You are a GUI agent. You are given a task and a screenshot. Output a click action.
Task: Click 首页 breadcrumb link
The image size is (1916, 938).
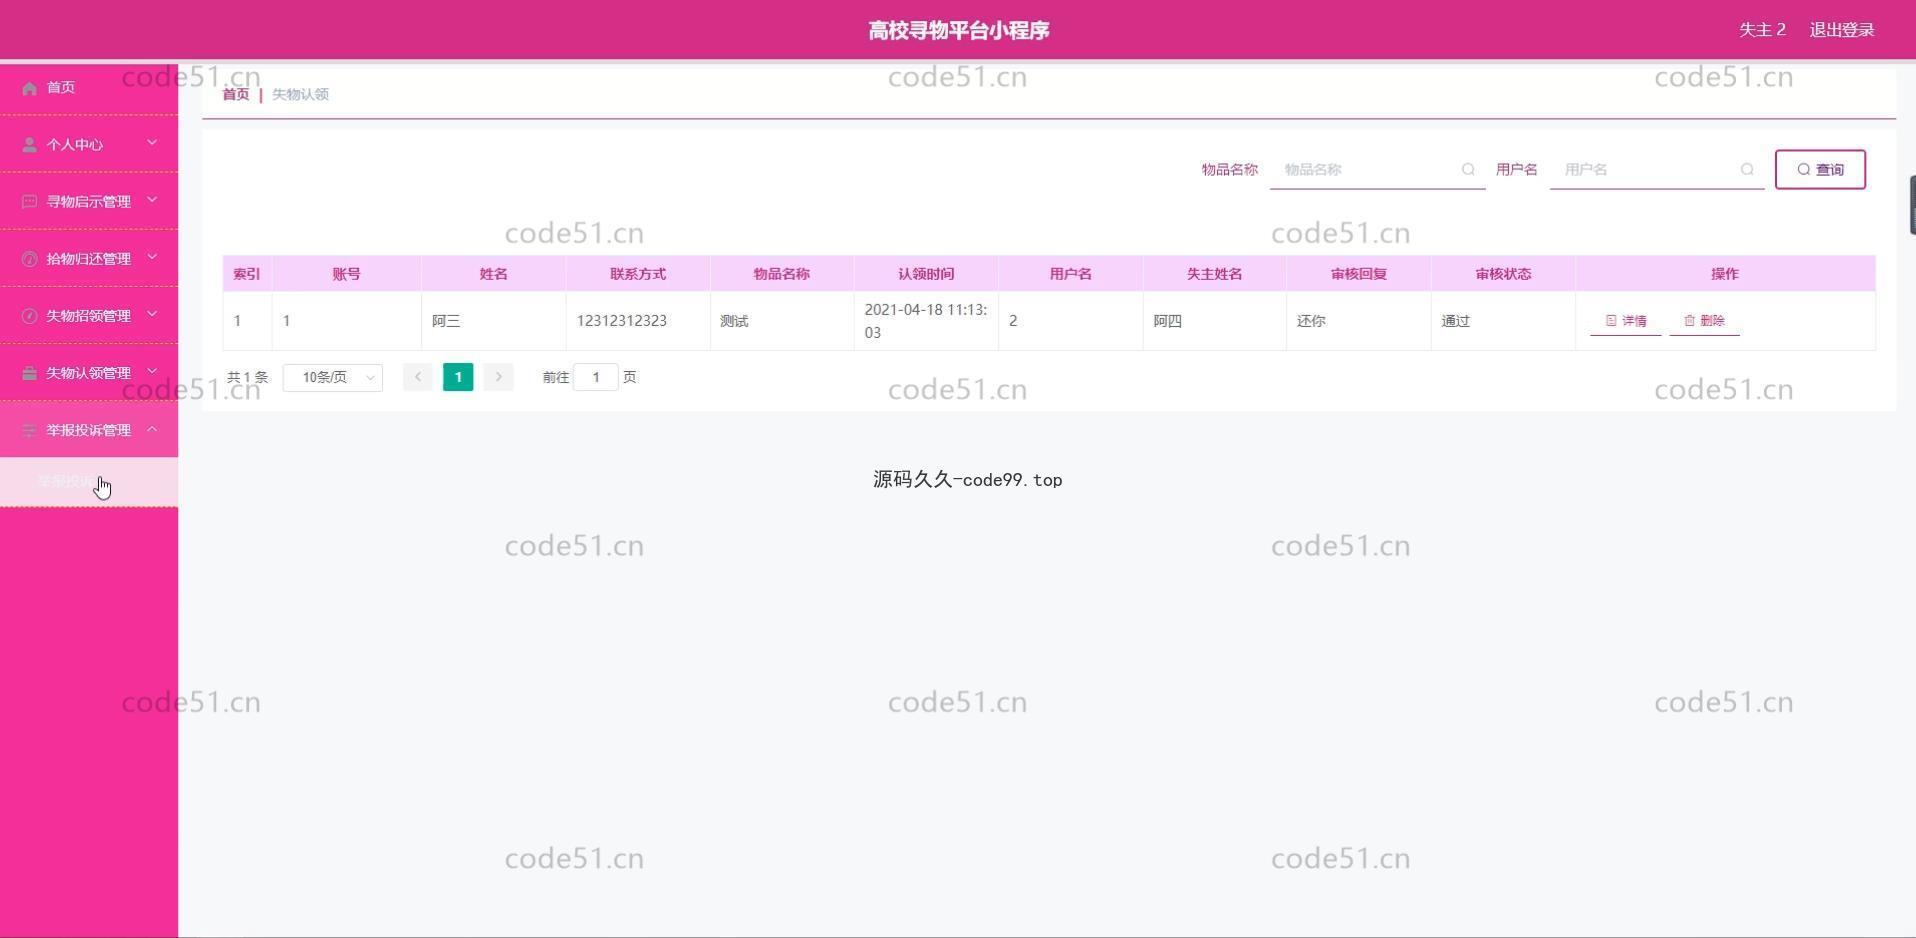click(236, 94)
